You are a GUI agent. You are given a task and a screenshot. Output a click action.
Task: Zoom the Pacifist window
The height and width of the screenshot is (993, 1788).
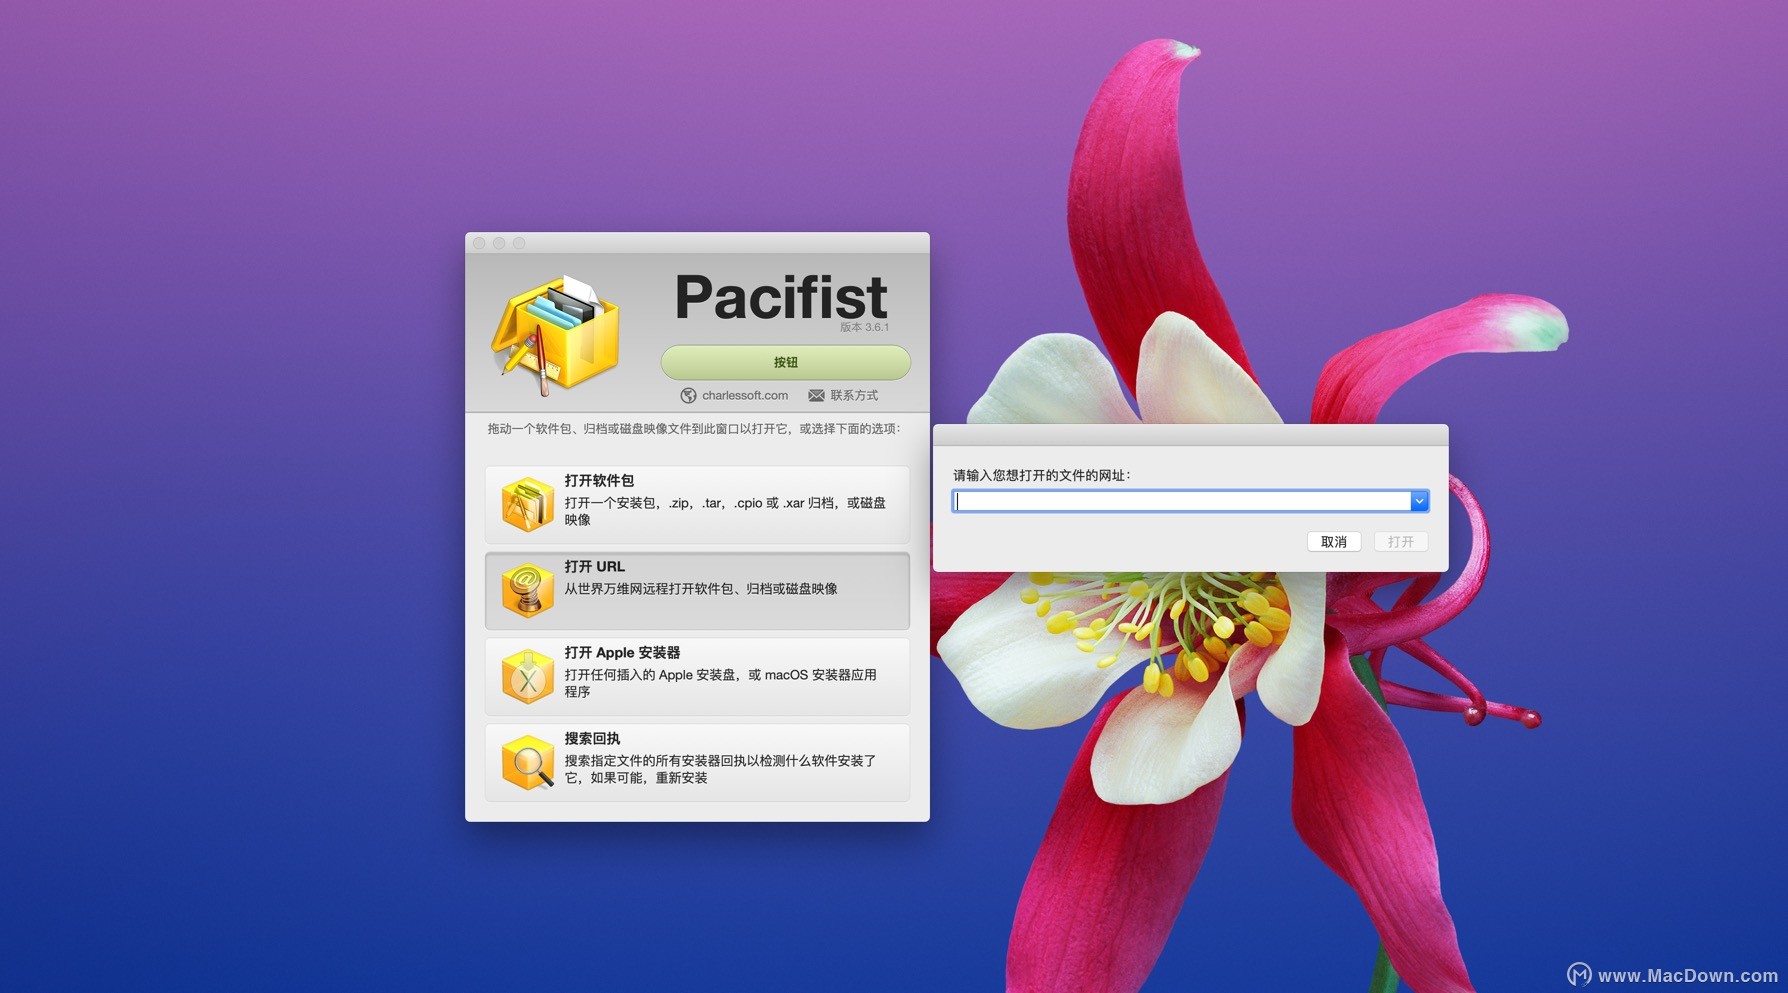coord(519,243)
